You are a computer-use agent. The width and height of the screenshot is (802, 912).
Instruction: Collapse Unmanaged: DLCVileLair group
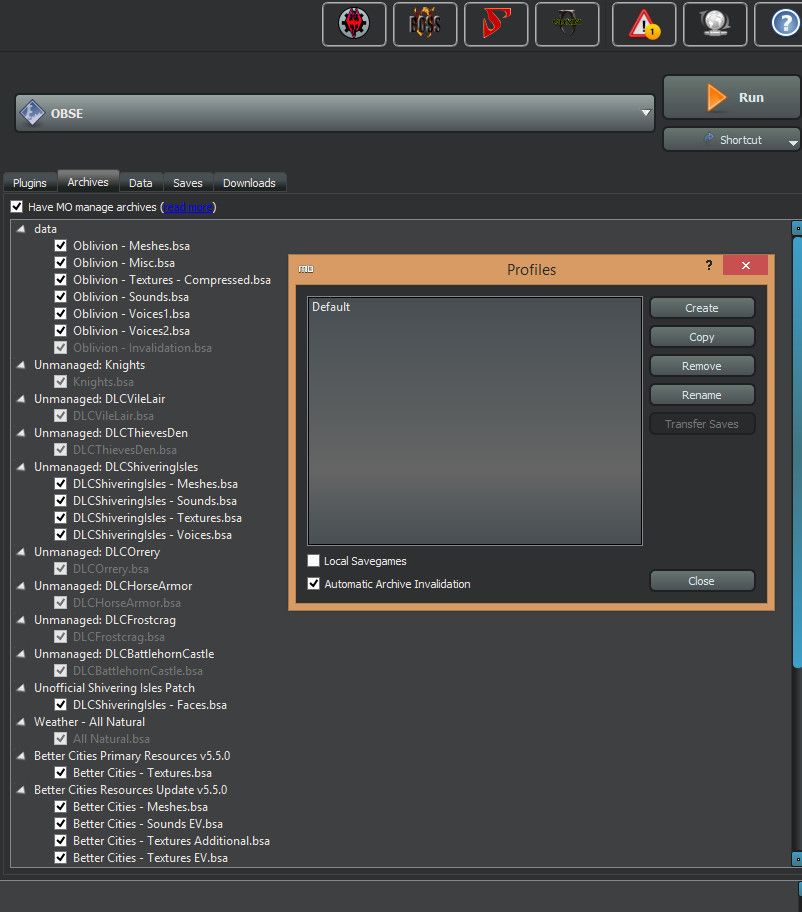coord(21,398)
